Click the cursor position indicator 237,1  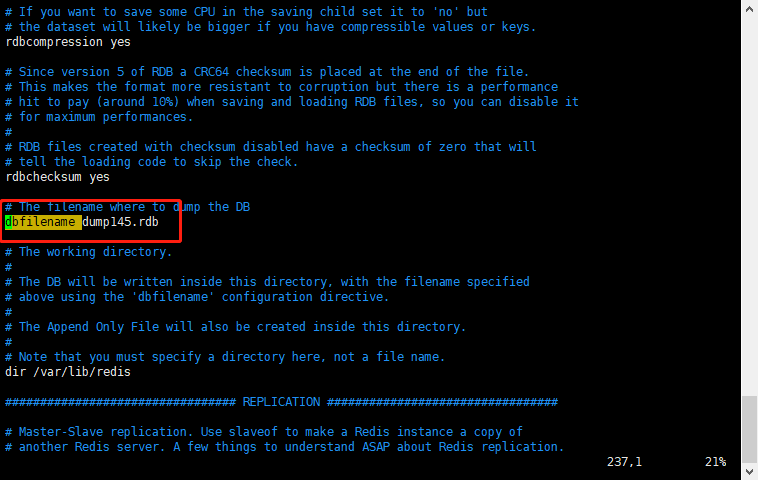[x=624, y=462]
